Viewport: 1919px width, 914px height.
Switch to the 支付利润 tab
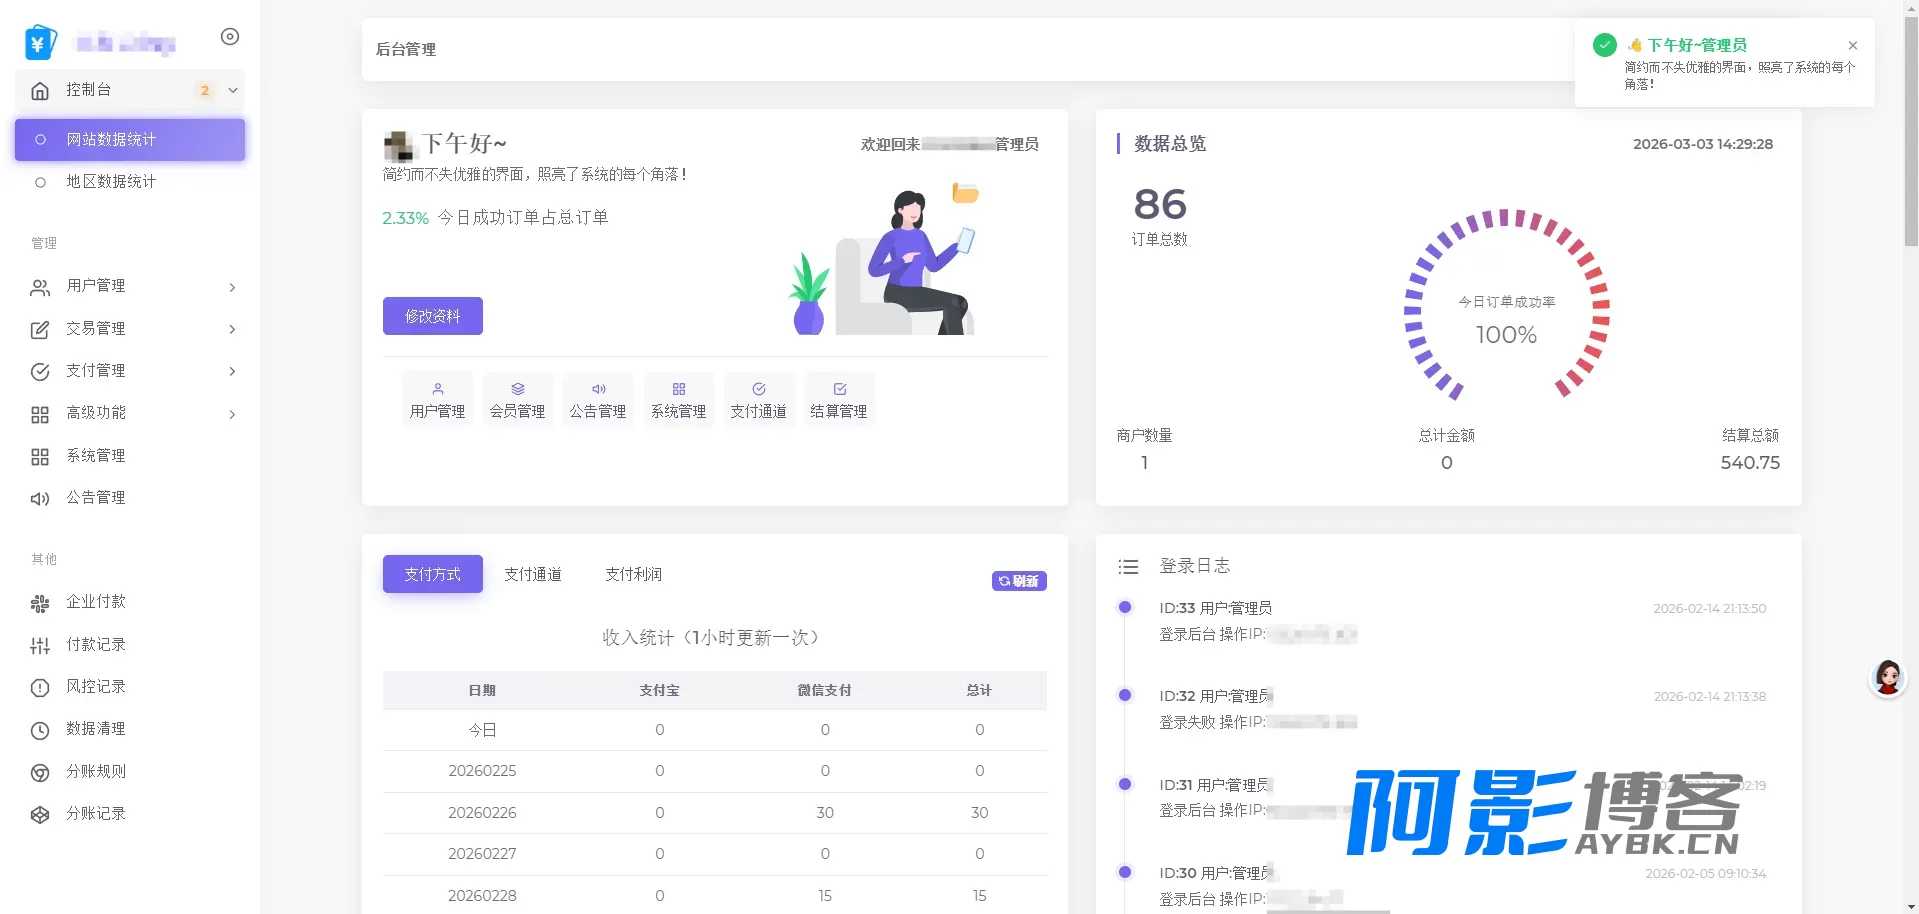coord(633,574)
